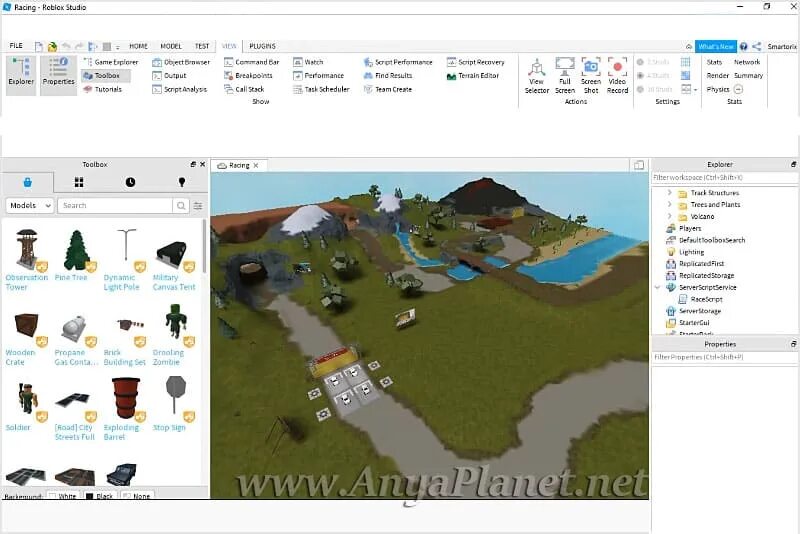800x534 pixels.
Task: Click the Filter workspace field
Action: point(724,177)
